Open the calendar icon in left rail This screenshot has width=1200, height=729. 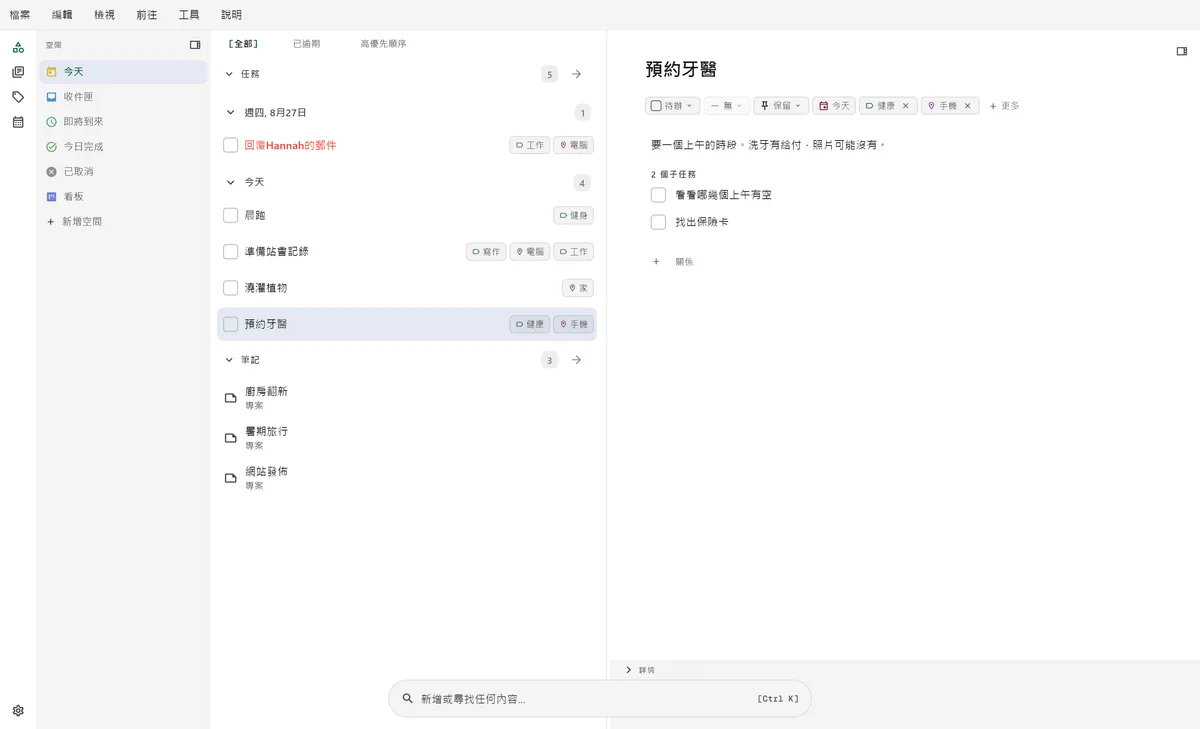coord(18,122)
